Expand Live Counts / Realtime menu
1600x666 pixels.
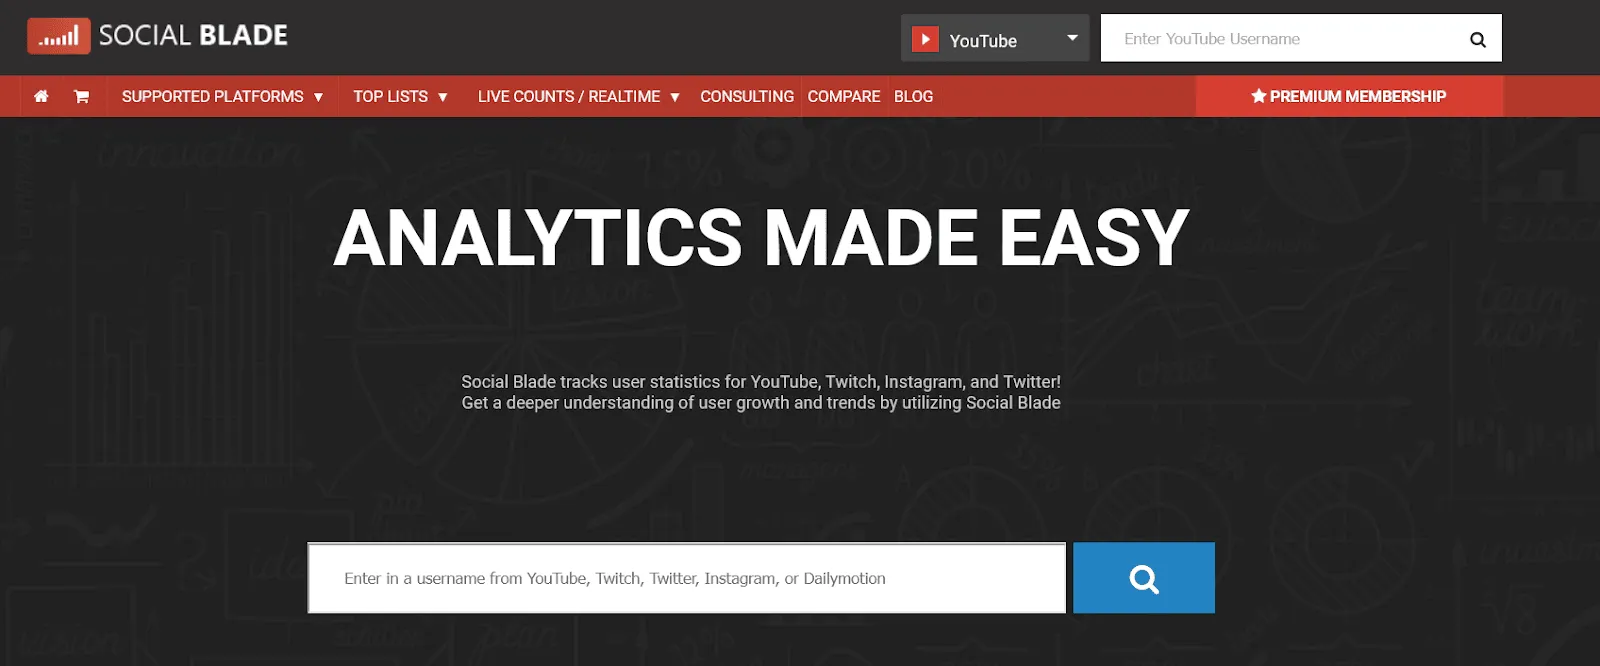point(579,96)
